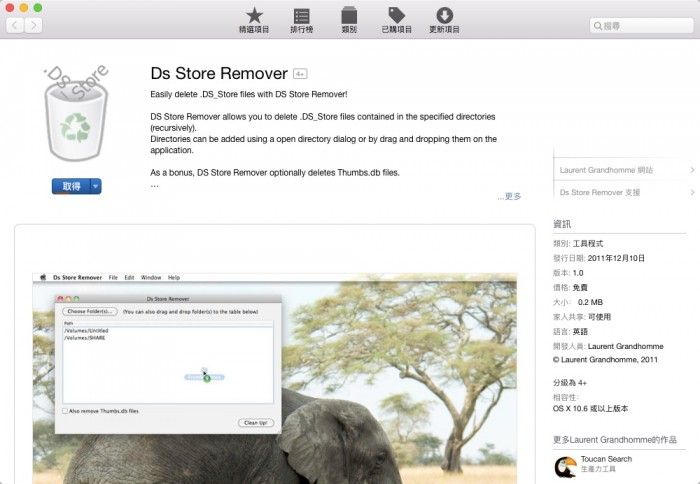
Task: Click price value 免費
Action: [580, 288]
